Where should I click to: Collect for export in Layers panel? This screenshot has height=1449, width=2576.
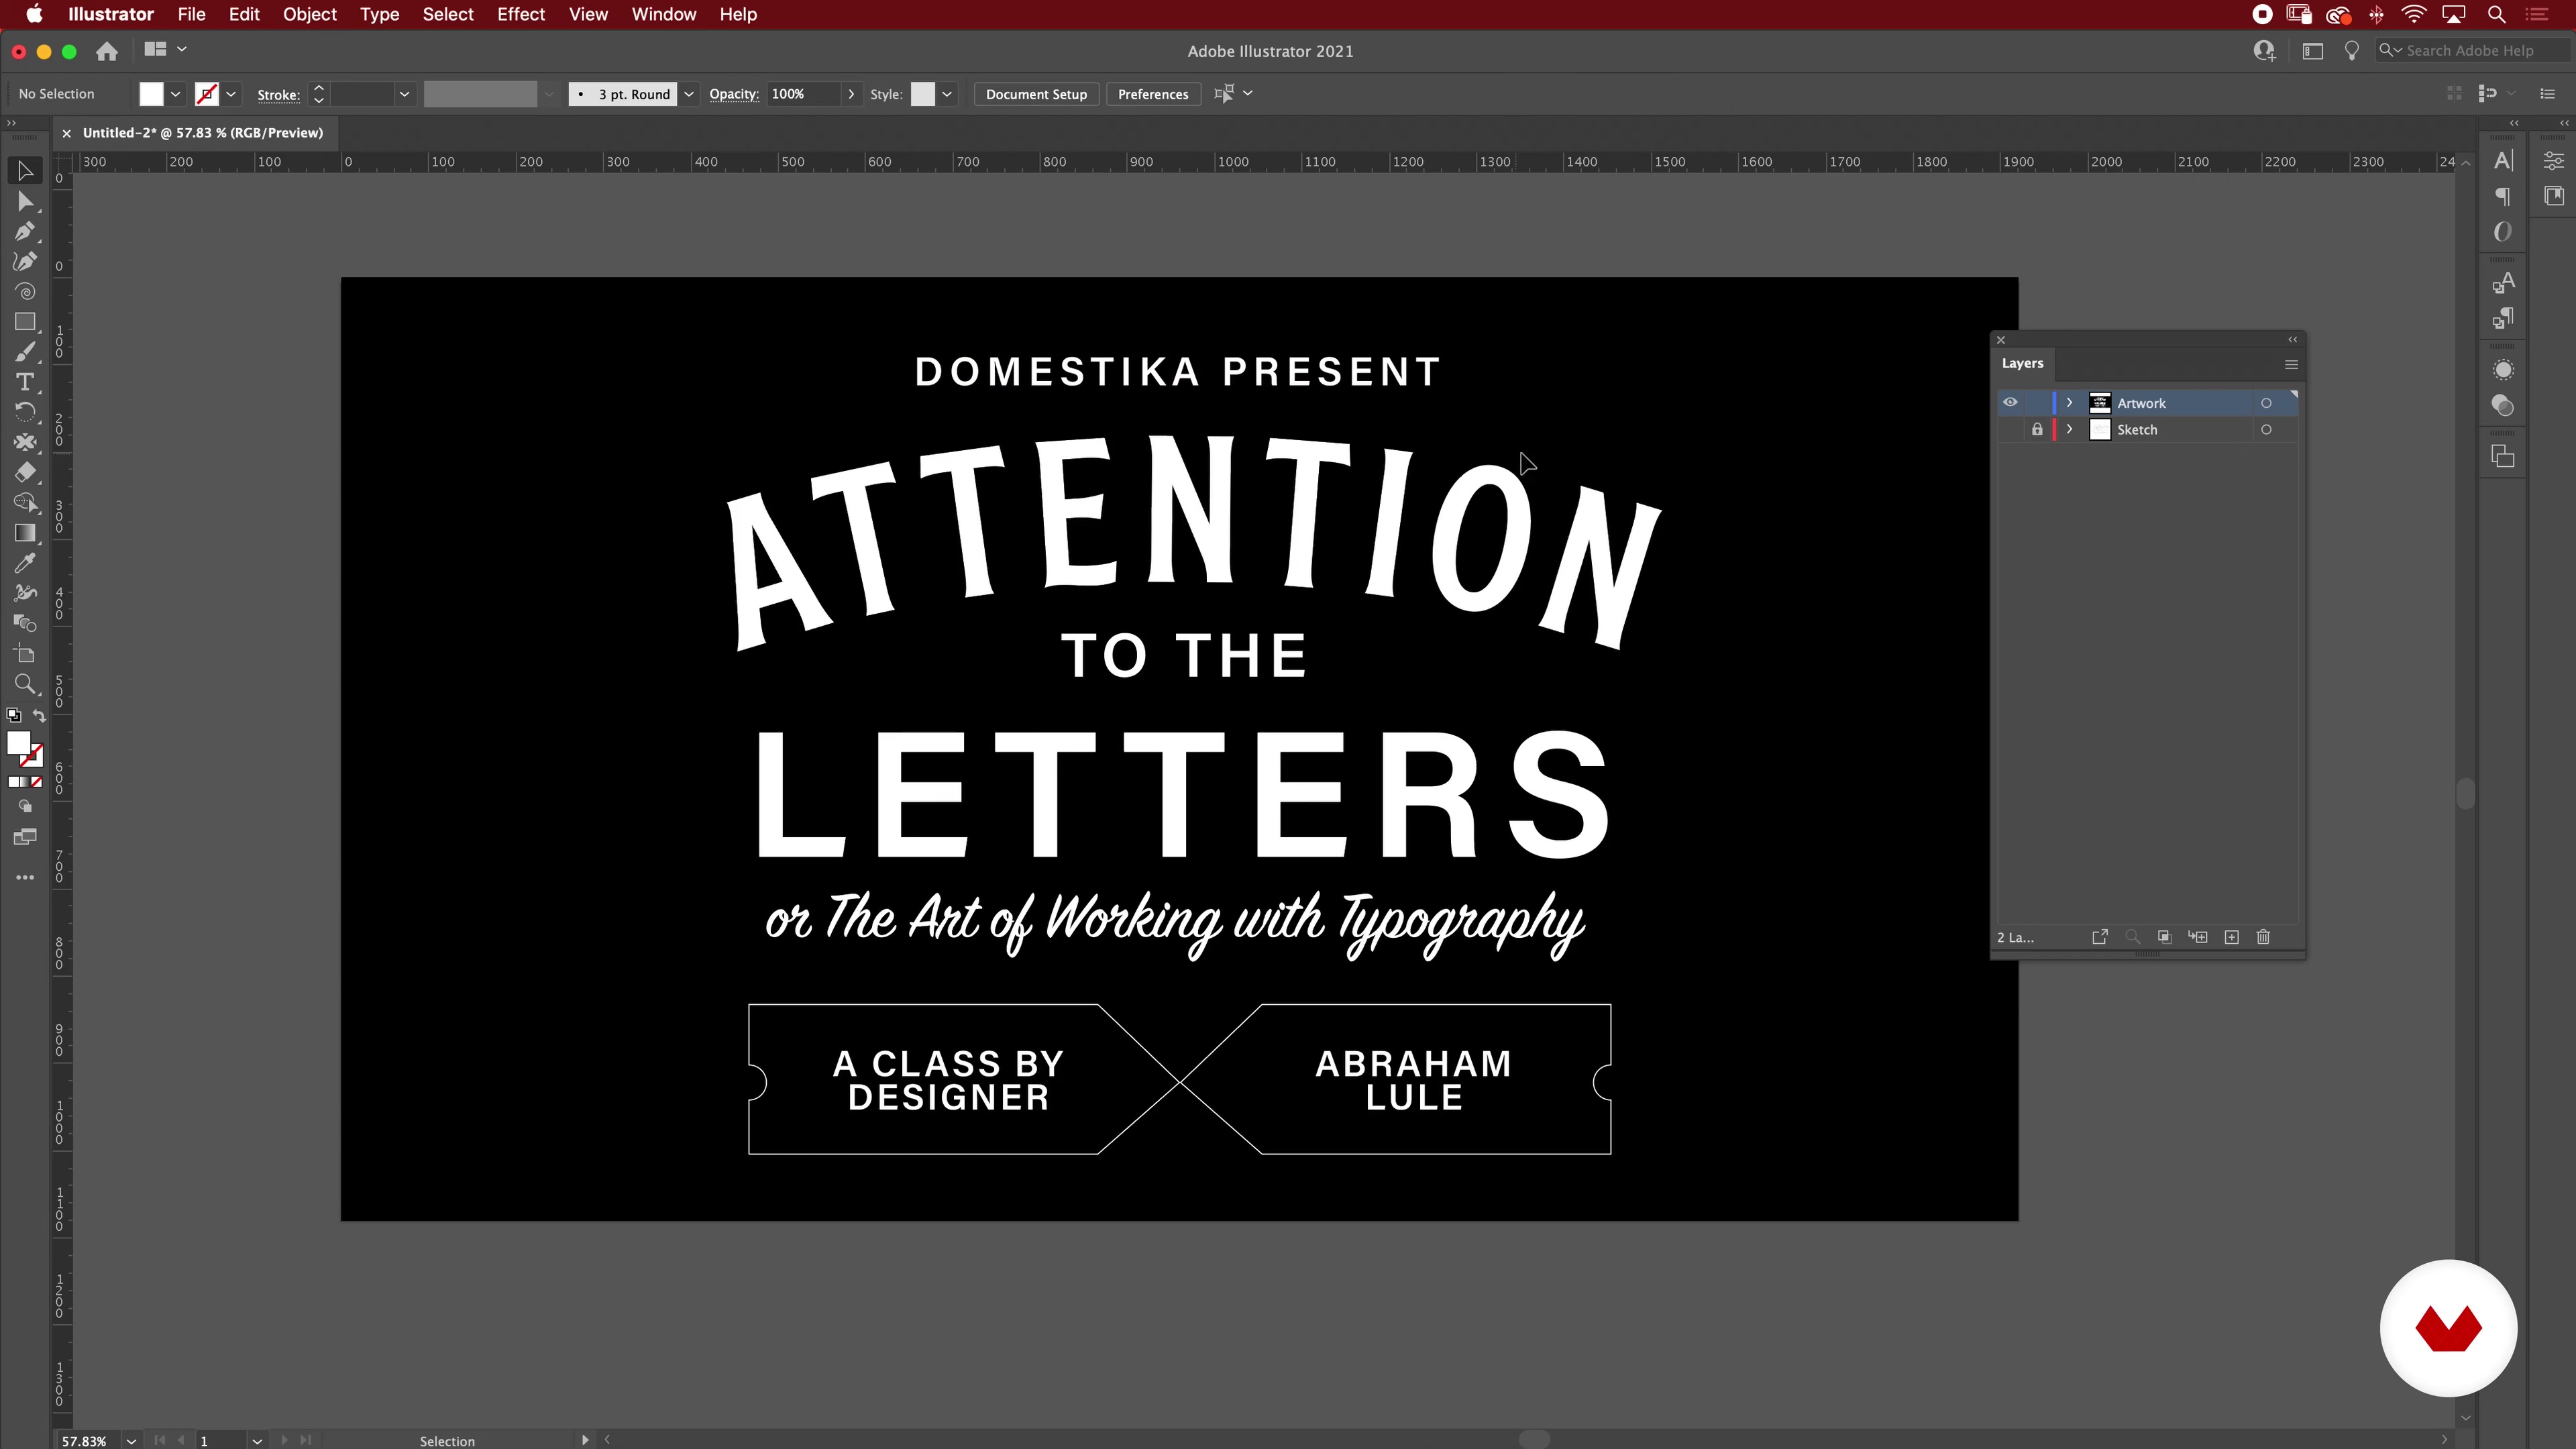point(2100,937)
